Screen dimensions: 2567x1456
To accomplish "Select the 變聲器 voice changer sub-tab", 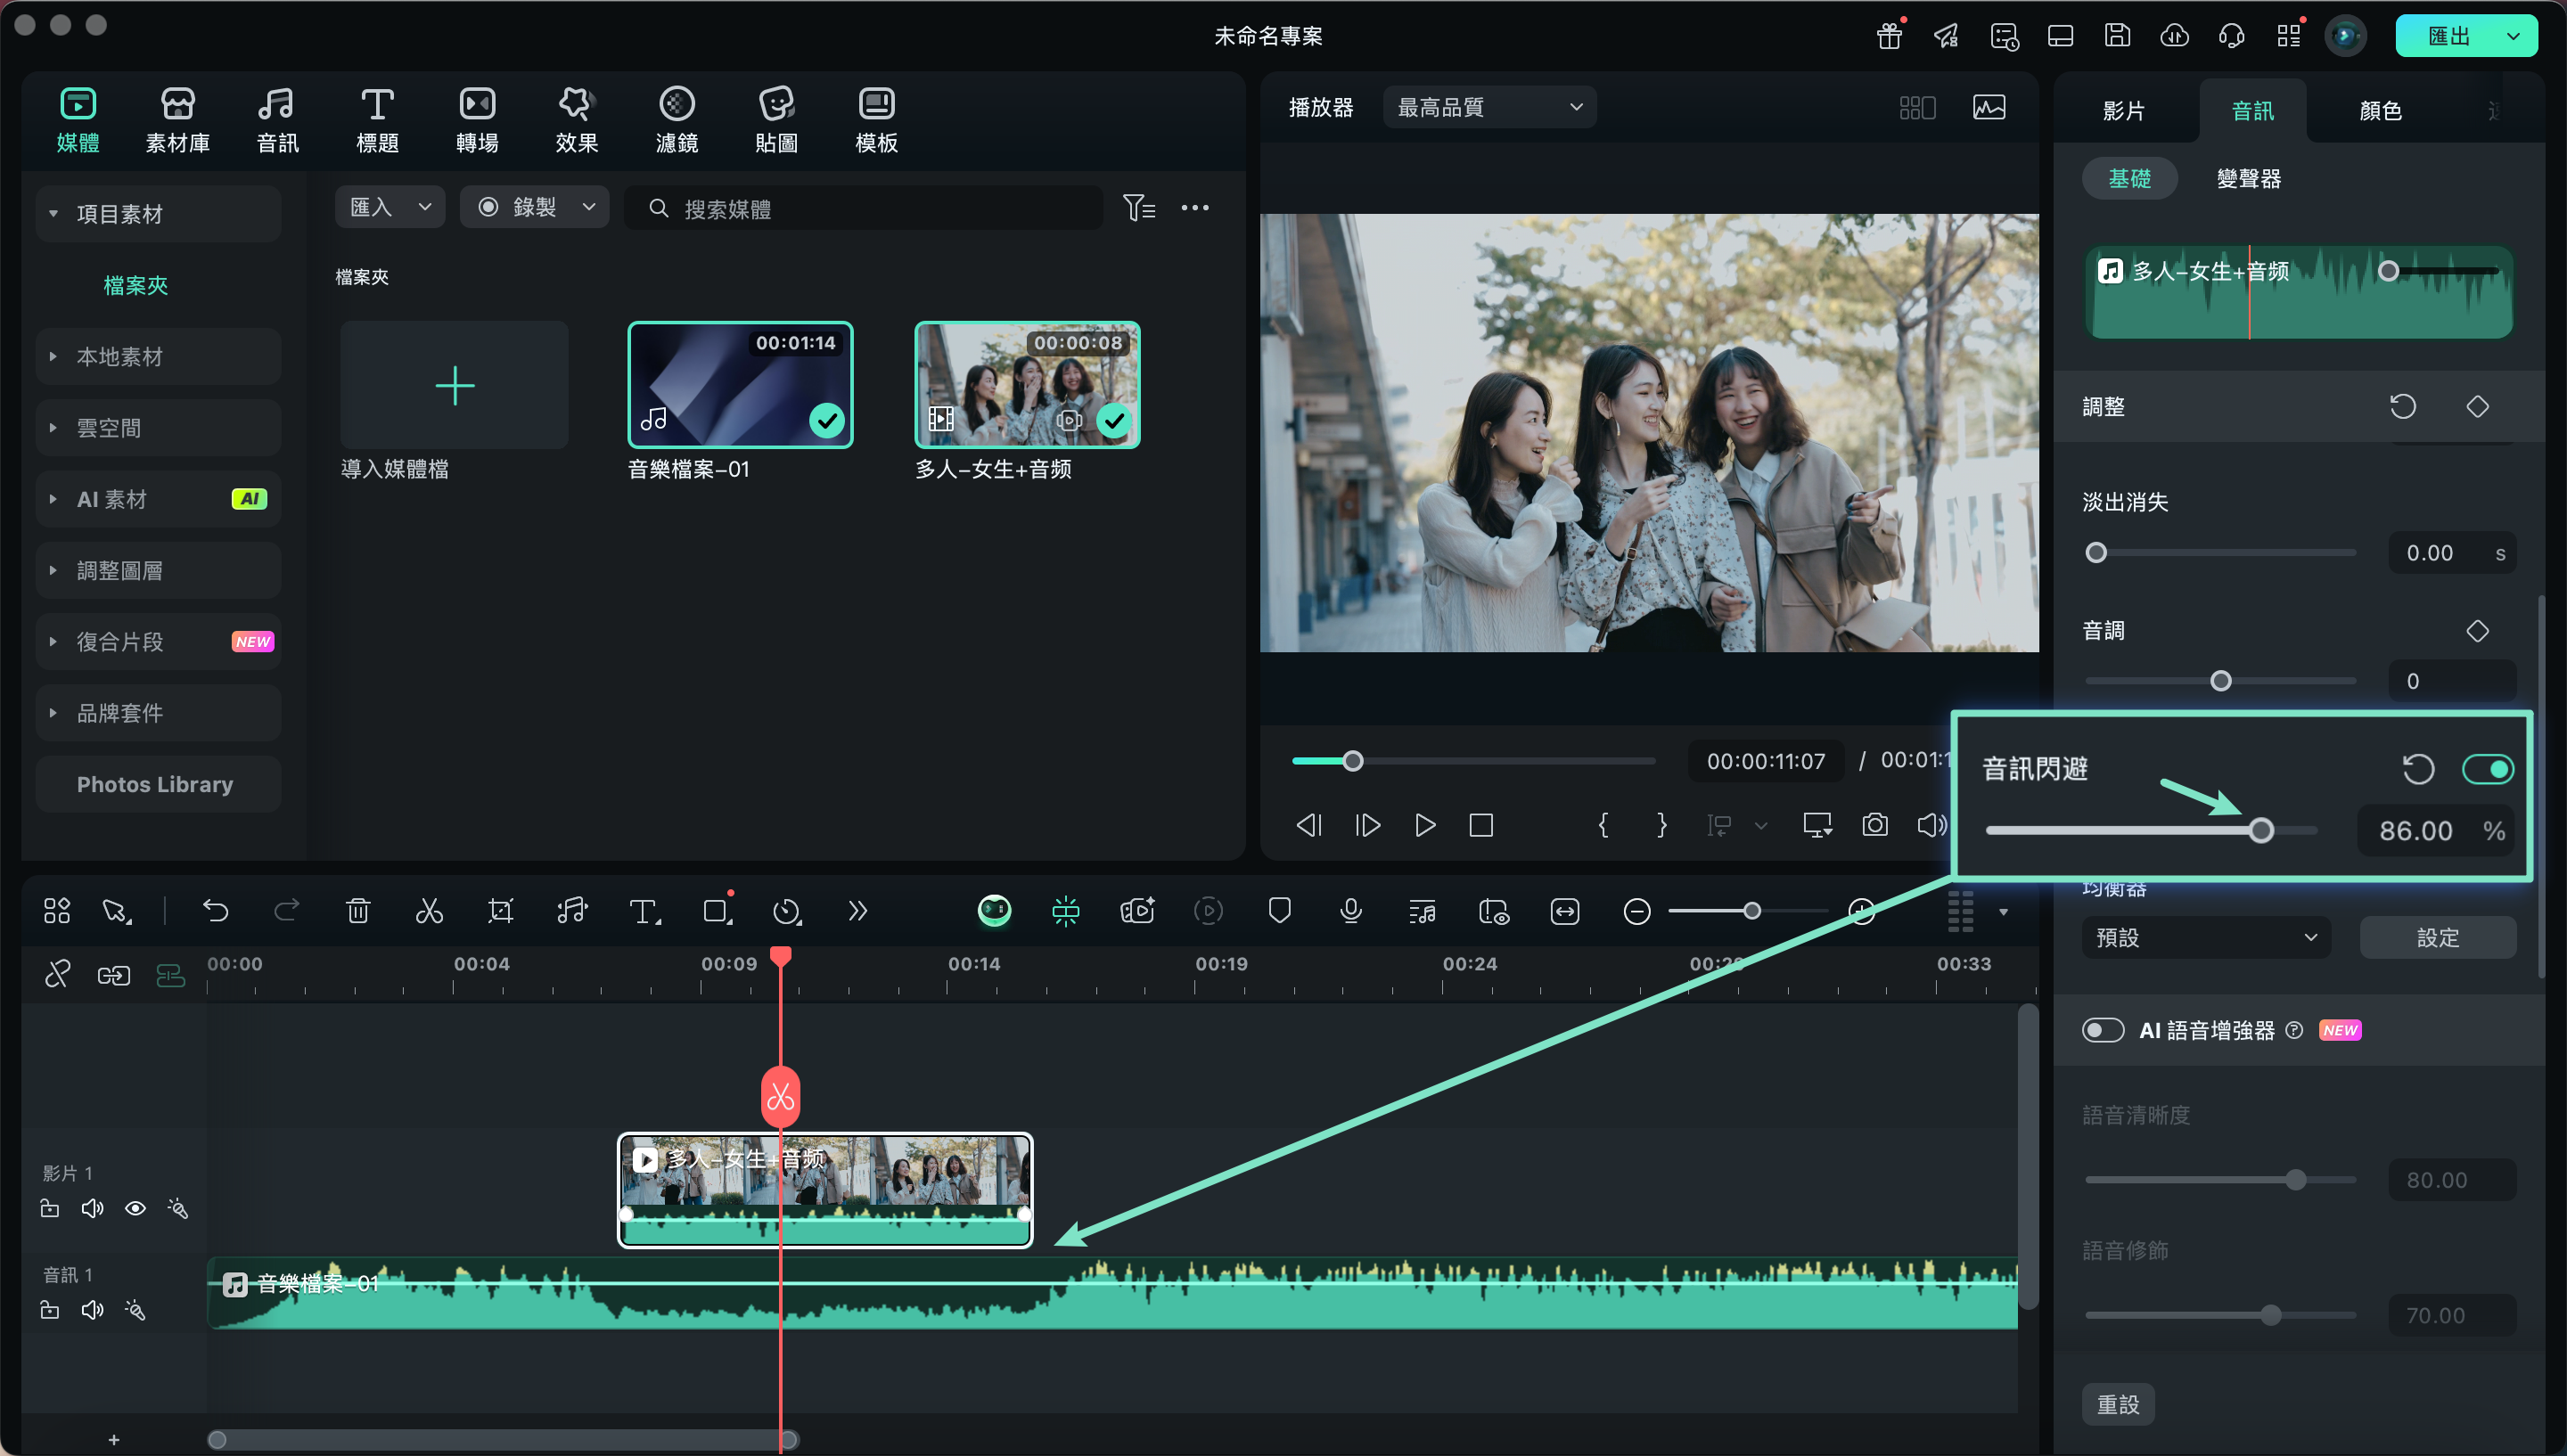I will click(2248, 178).
